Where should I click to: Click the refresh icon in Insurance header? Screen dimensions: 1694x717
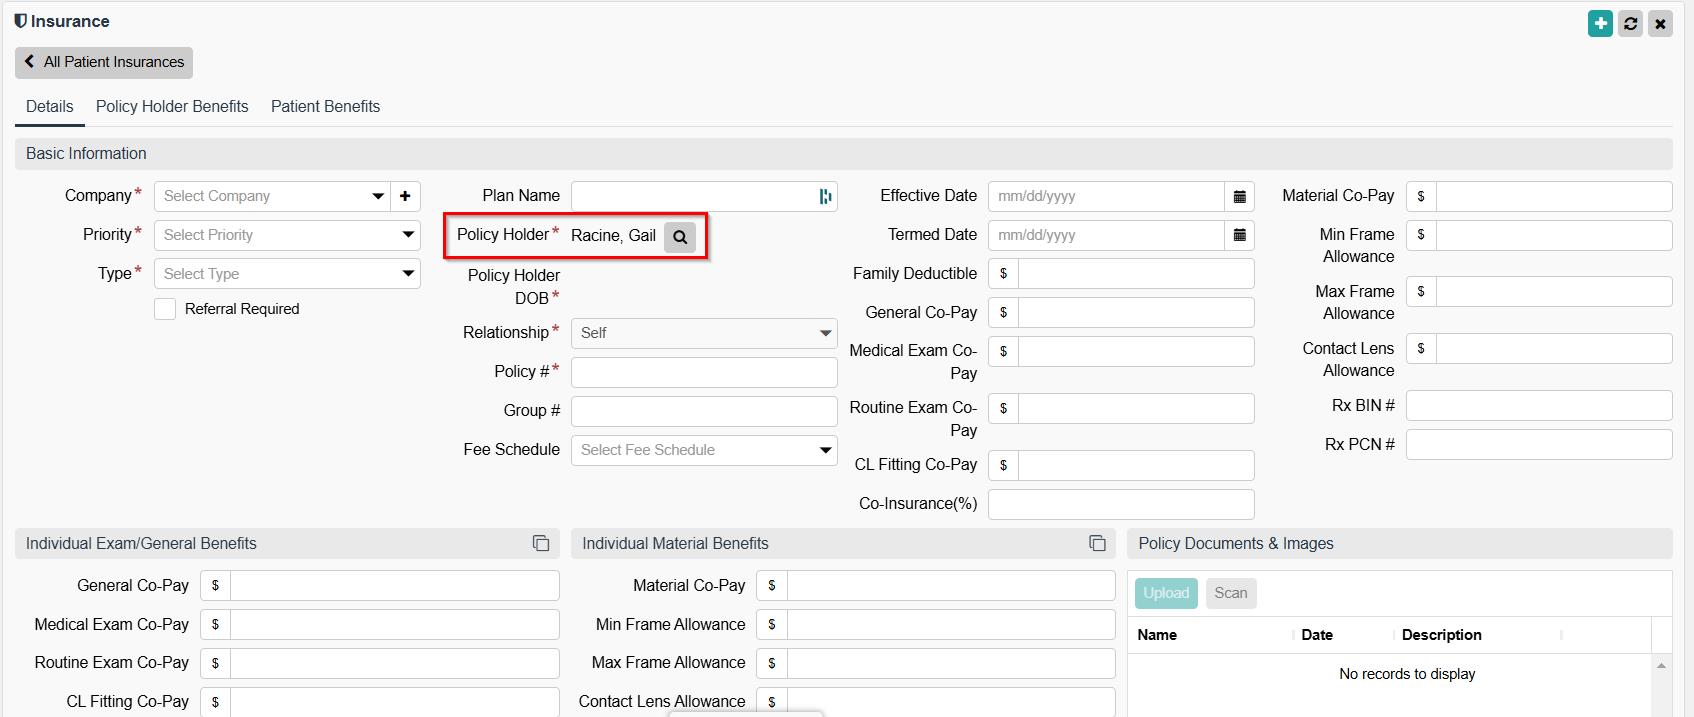click(1630, 23)
